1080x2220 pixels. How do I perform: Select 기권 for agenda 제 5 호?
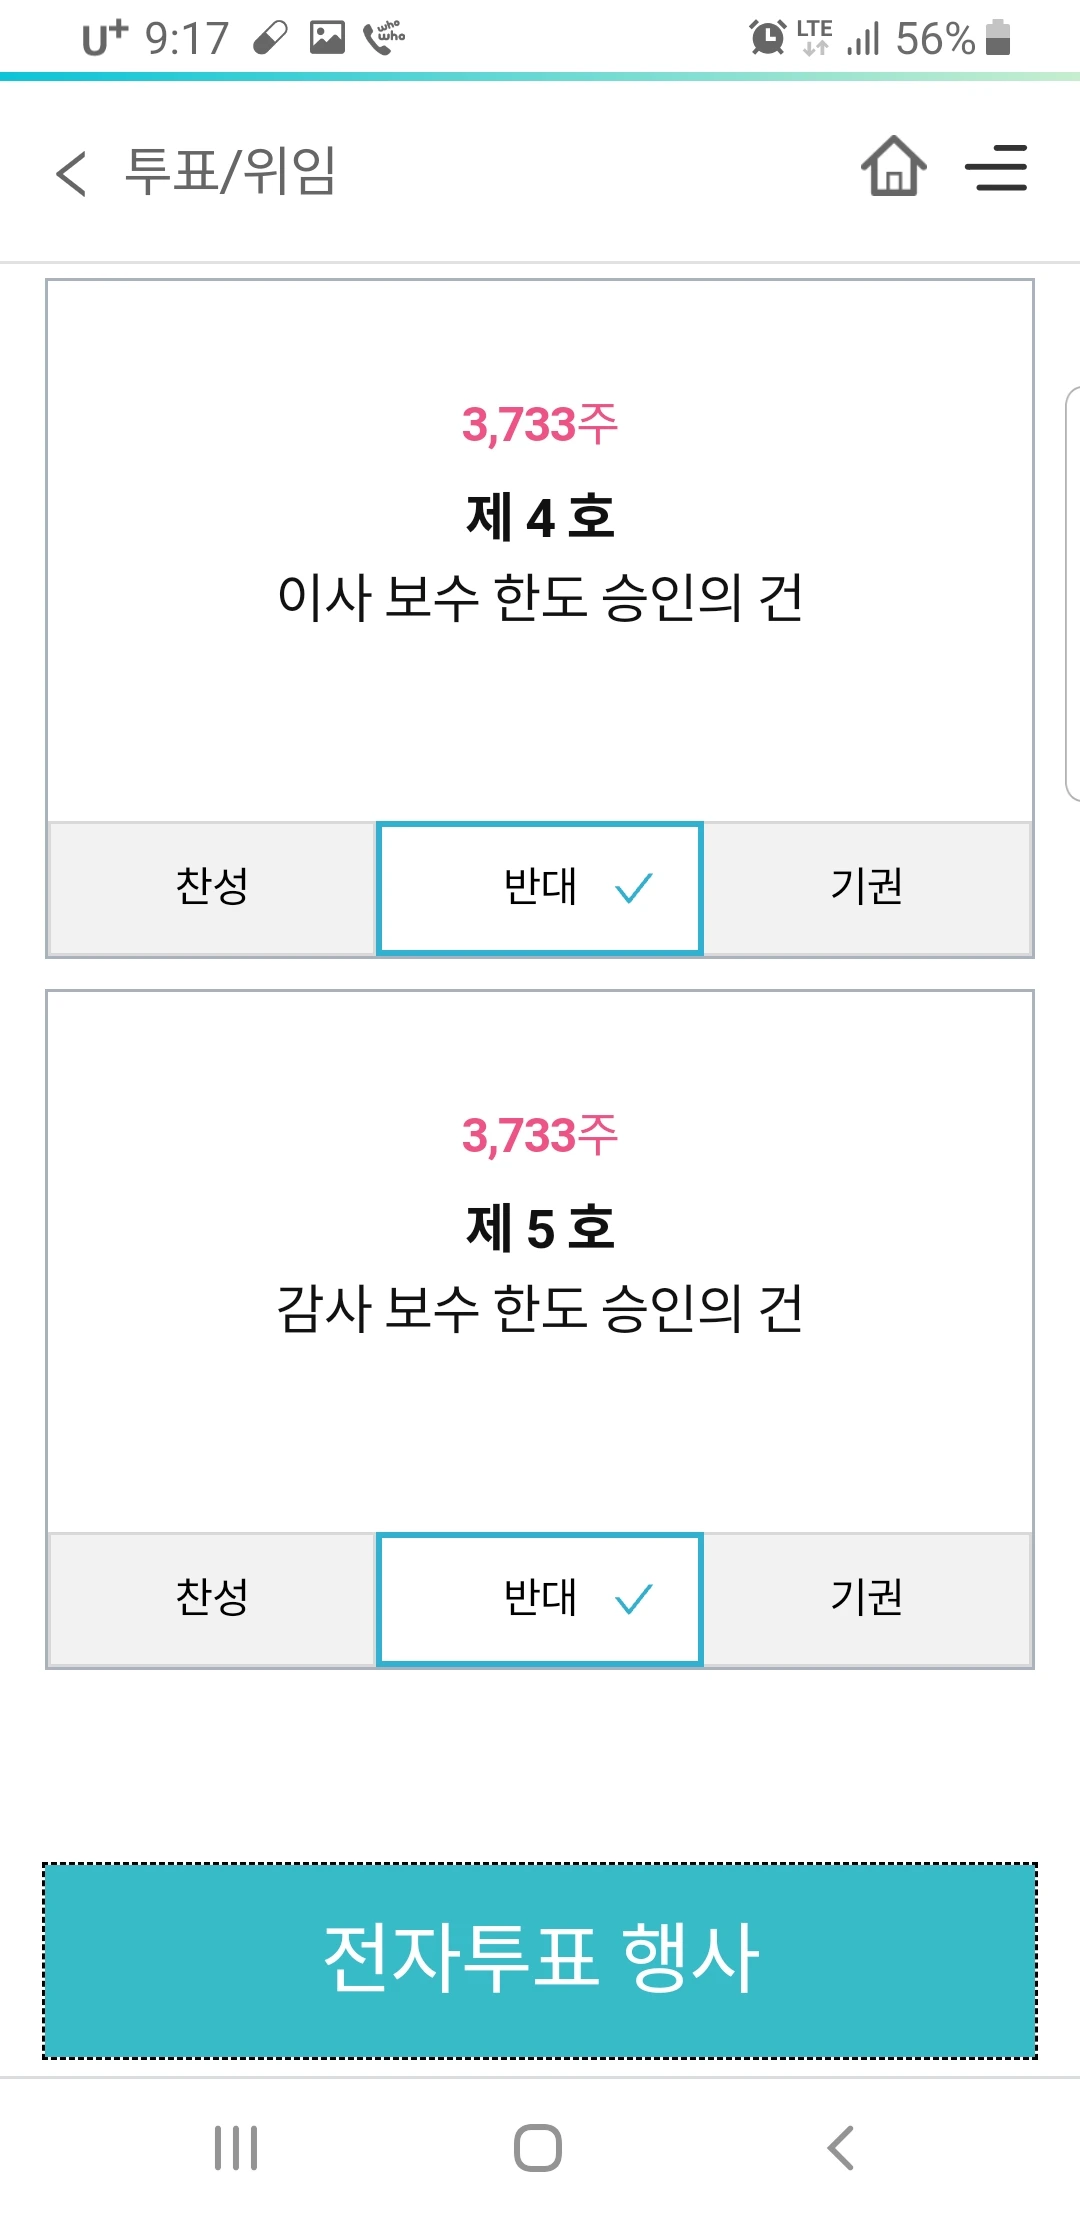click(x=867, y=1598)
